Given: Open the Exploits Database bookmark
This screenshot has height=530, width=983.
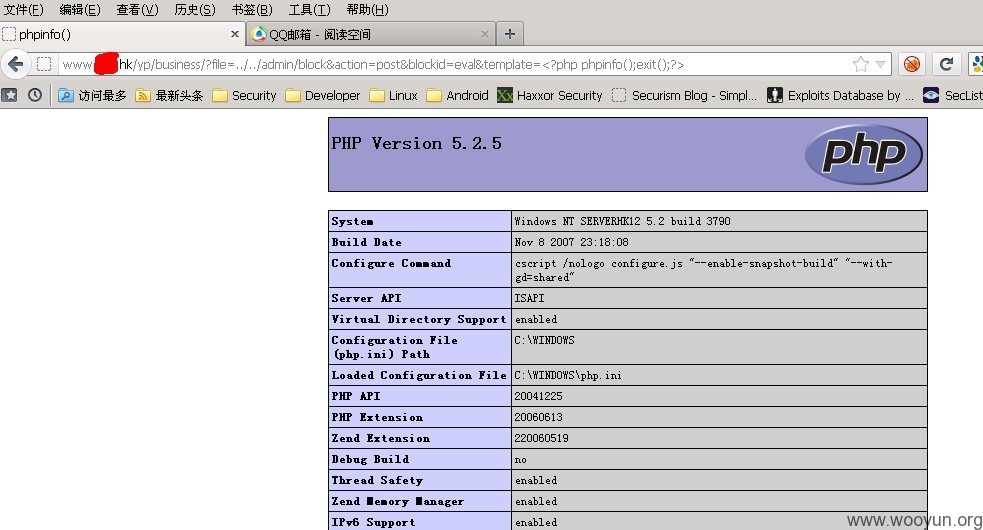Looking at the screenshot, I should pos(840,95).
